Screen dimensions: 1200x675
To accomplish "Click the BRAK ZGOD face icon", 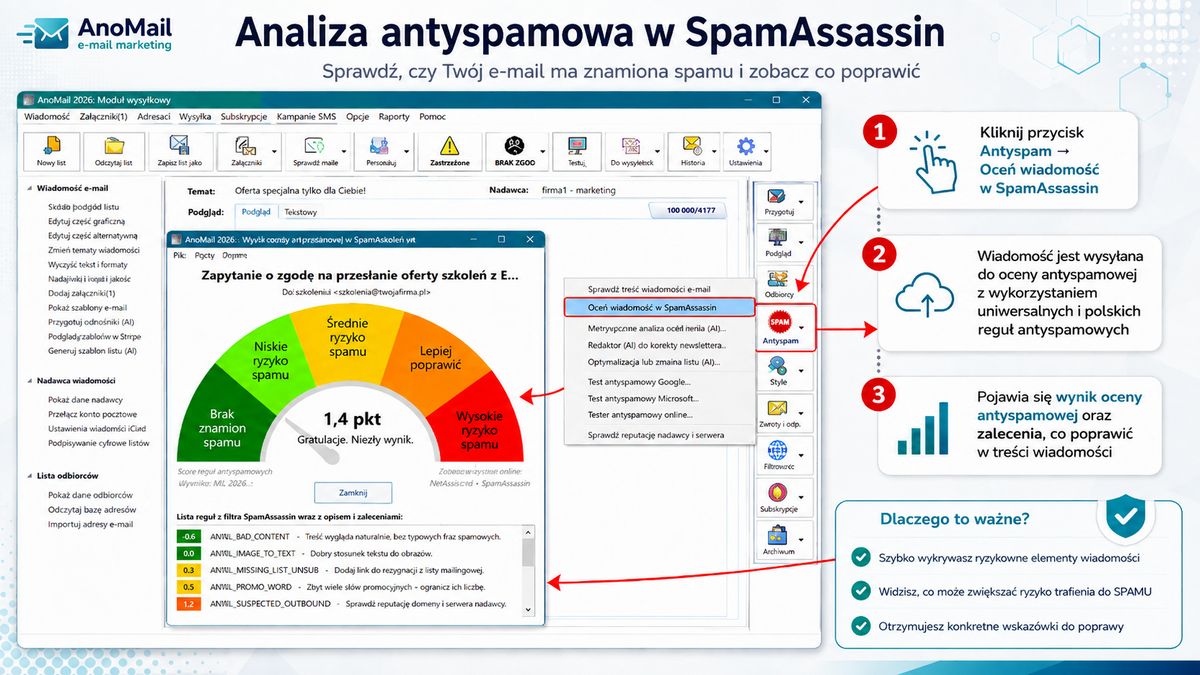I will 515,145.
